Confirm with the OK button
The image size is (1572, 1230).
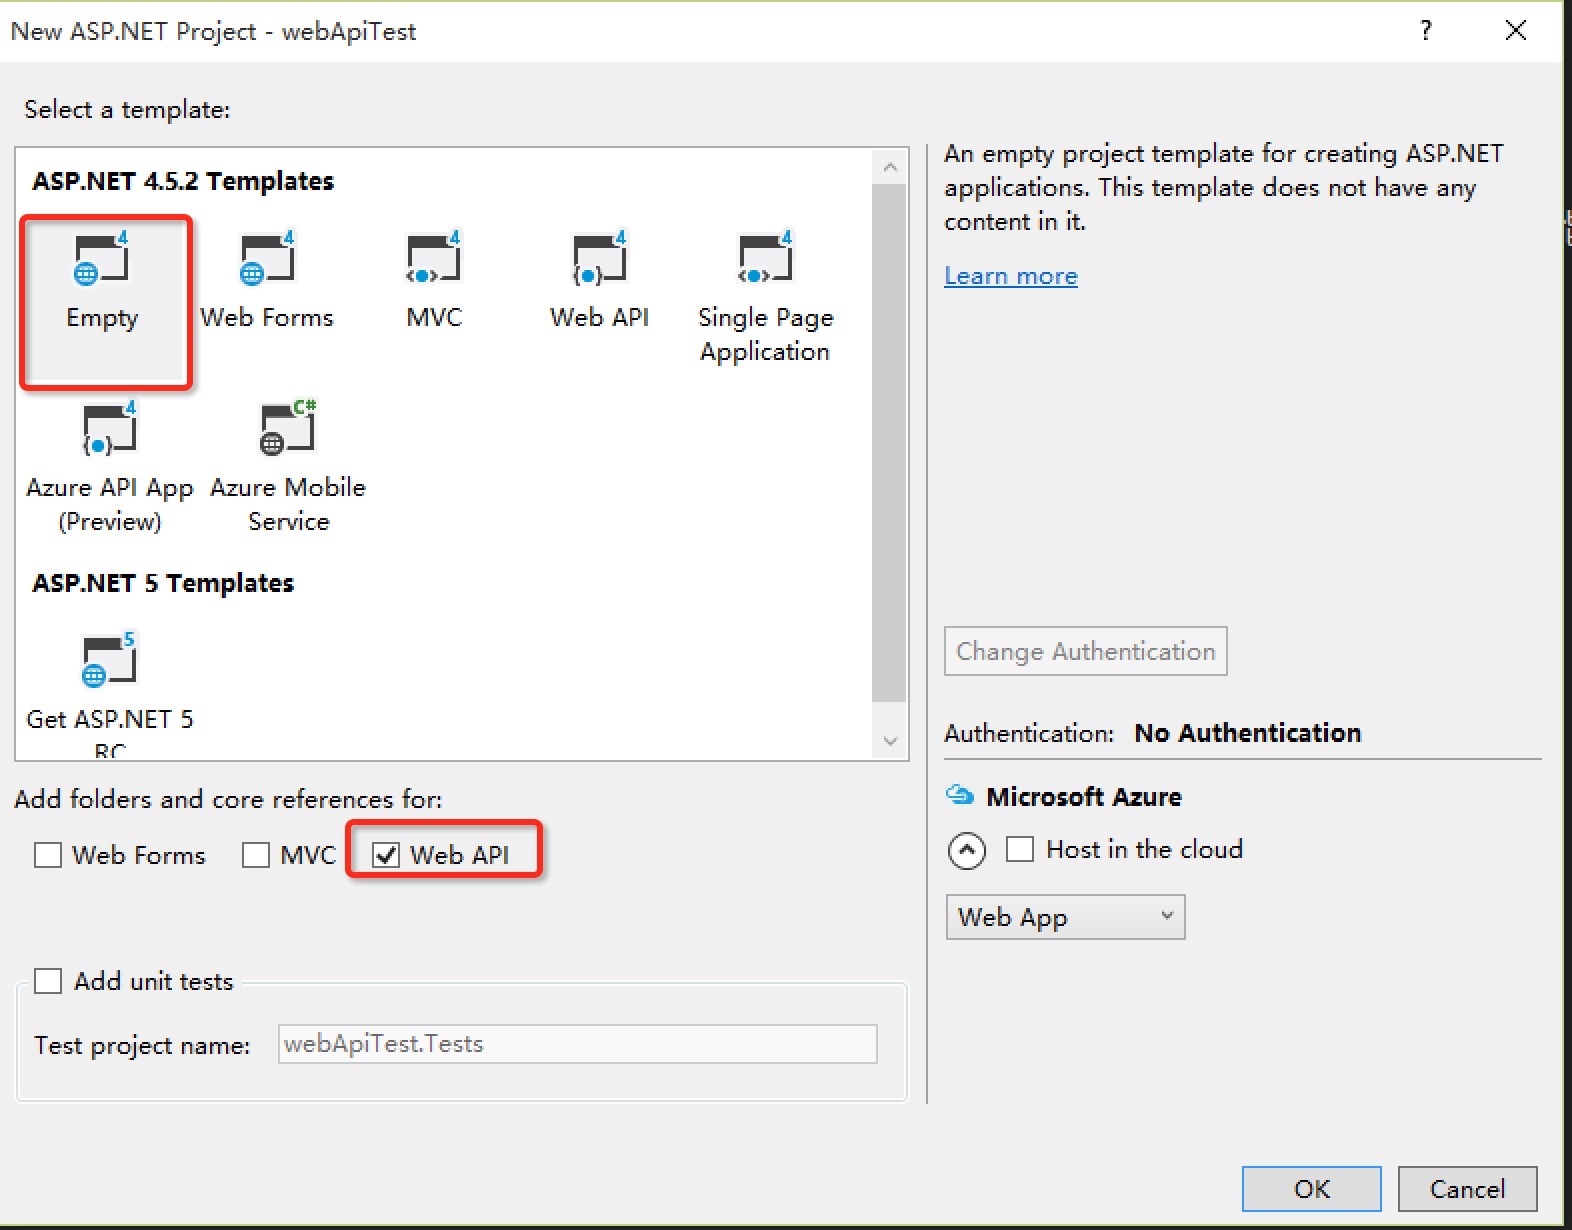pyautogui.click(x=1312, y=1189)
